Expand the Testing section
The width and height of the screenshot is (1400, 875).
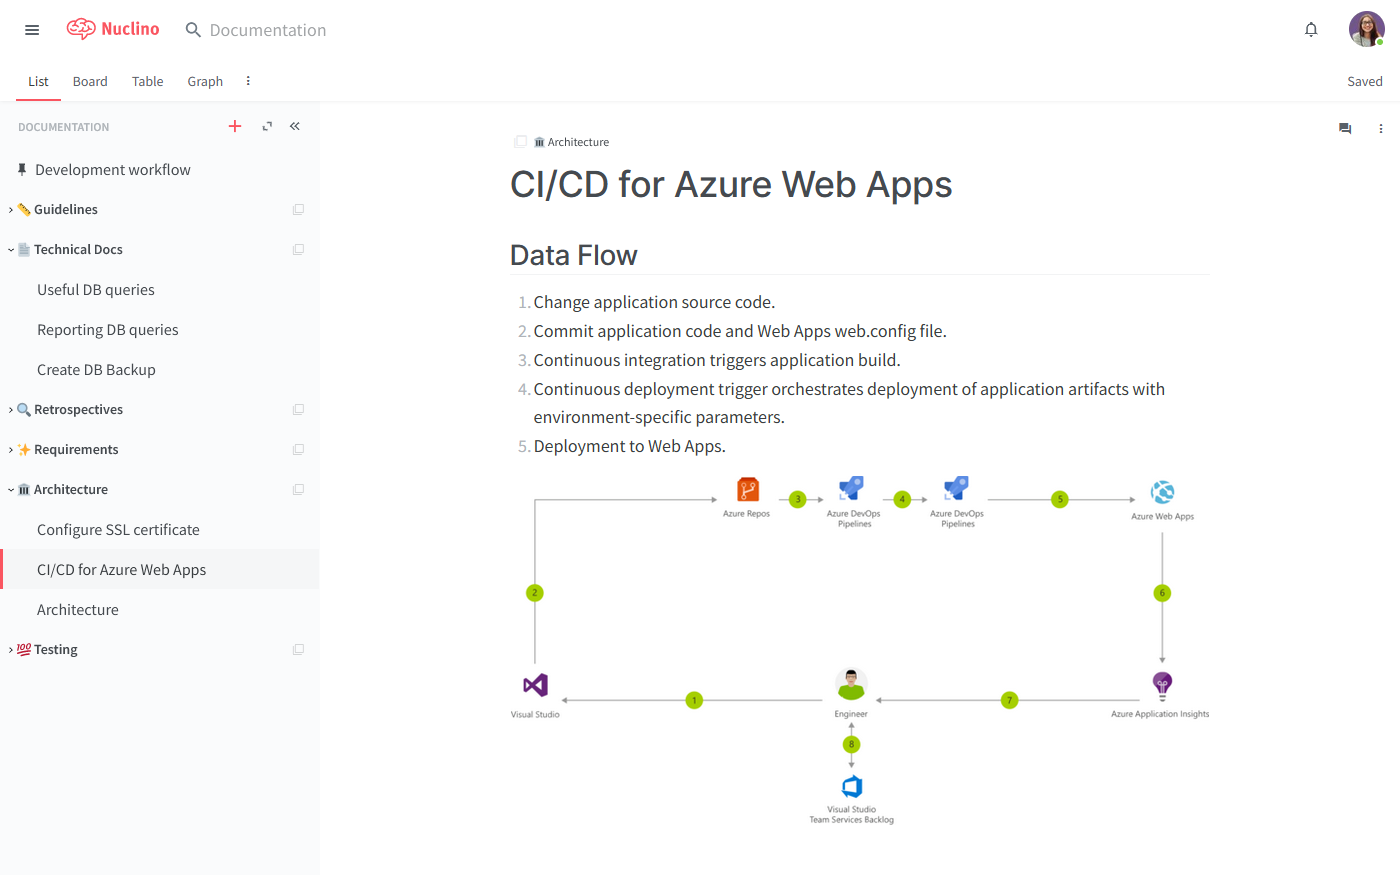[x=10, y=649]
